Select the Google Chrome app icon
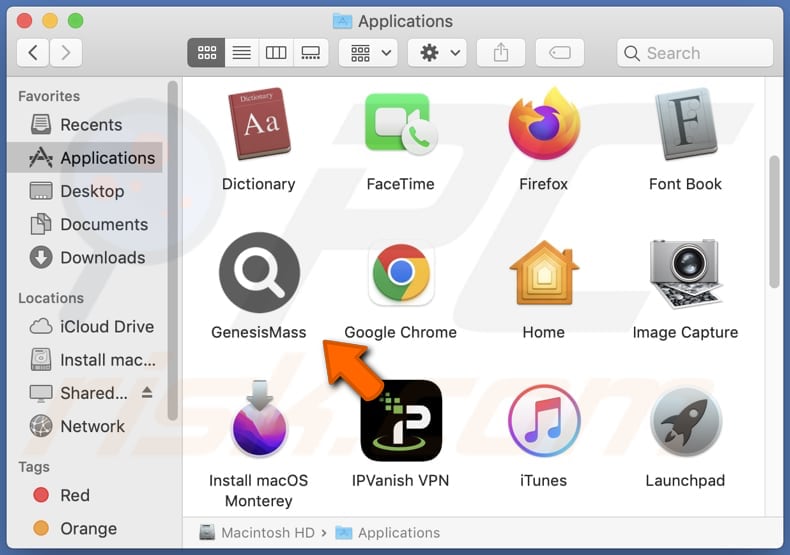This screenshot has height=555, width=790. coord(401,272)
